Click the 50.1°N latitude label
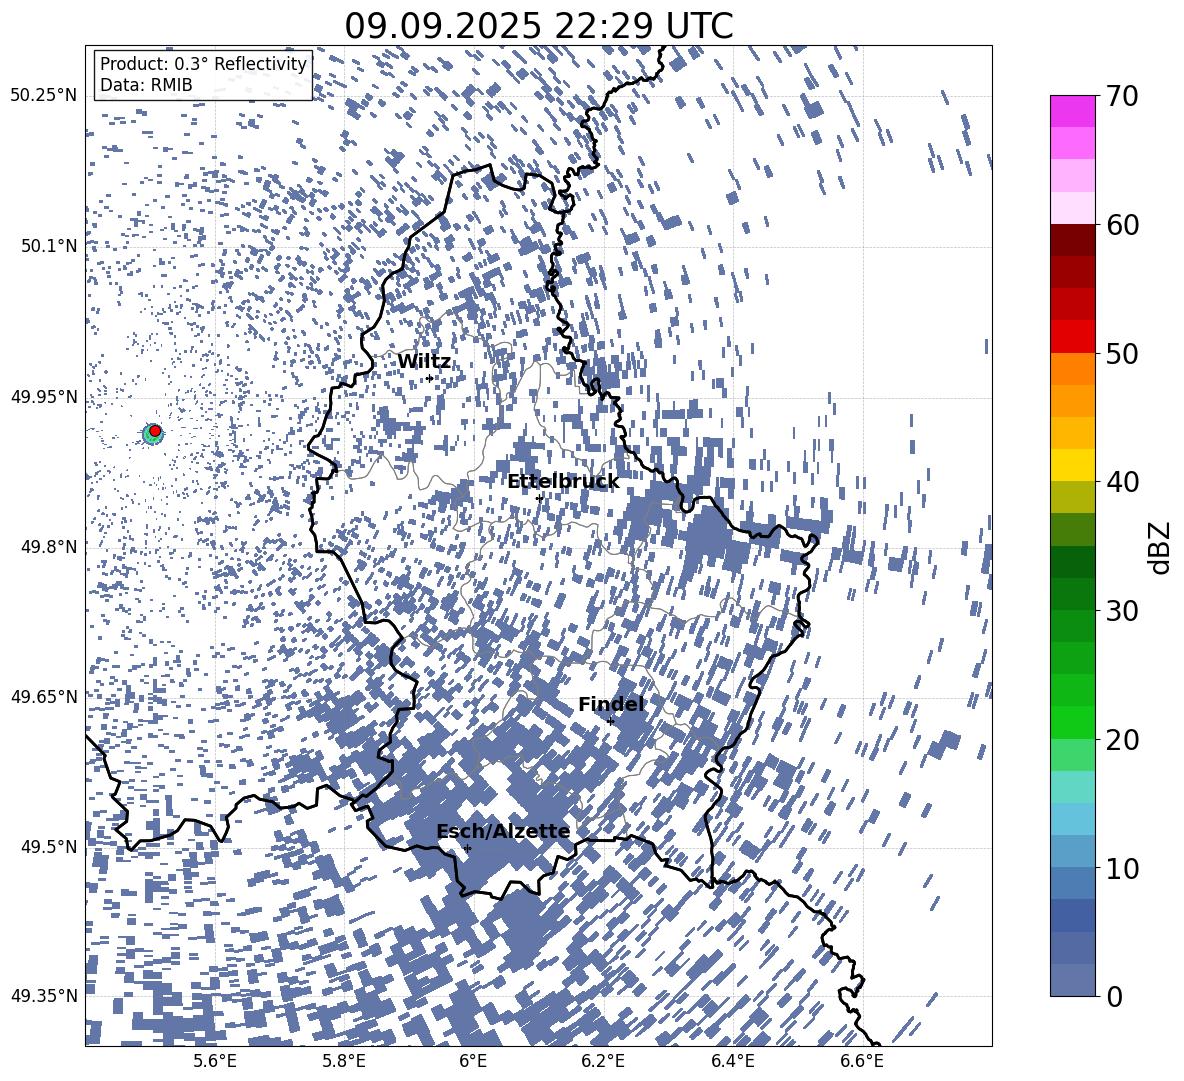This screenshot has height=1081, width=1184. point(49,246)
